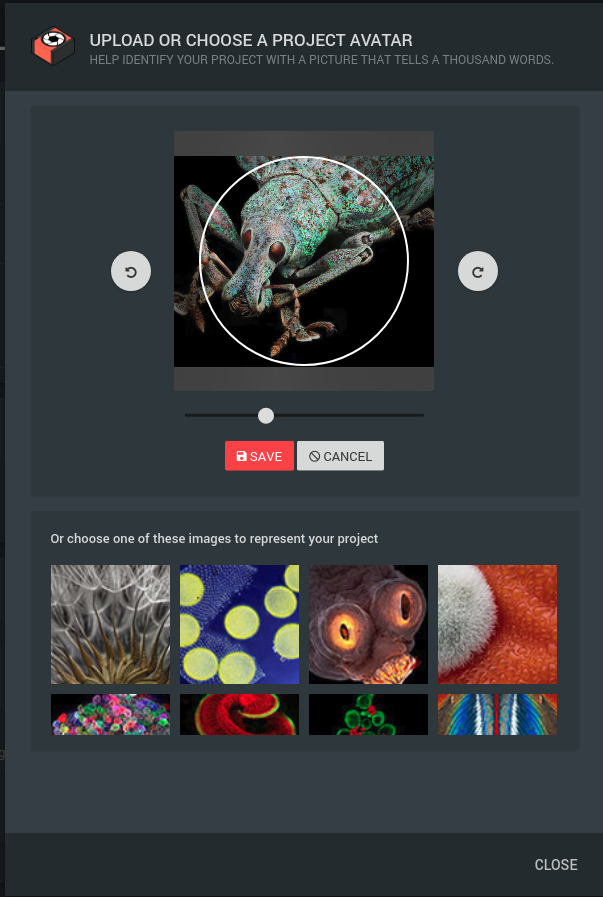This screenshot has height=897, width=603.
Task: Choose the orange surface with white fuzz image
Action: click(x=497, y=624)
